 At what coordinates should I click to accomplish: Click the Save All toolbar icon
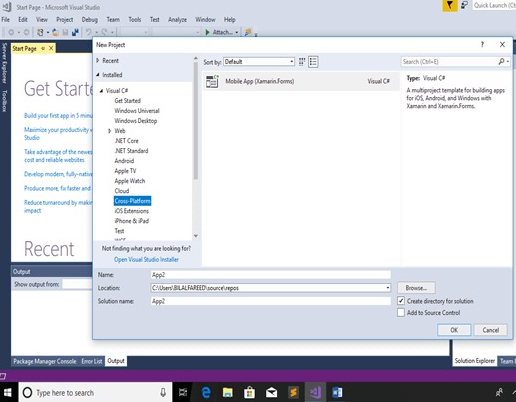(75, 32)
